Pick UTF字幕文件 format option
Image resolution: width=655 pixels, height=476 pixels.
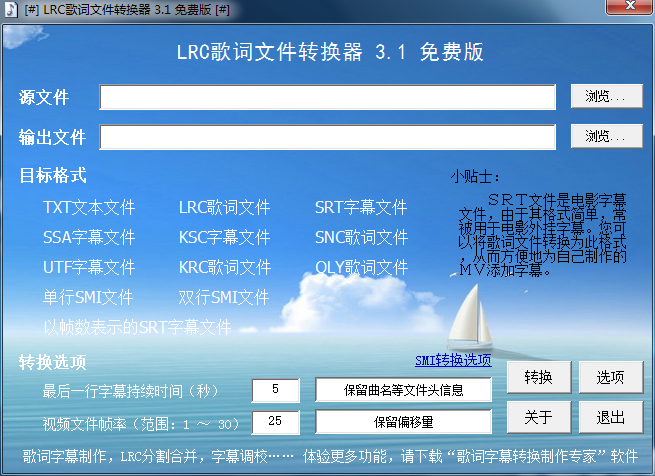[89, 268]
